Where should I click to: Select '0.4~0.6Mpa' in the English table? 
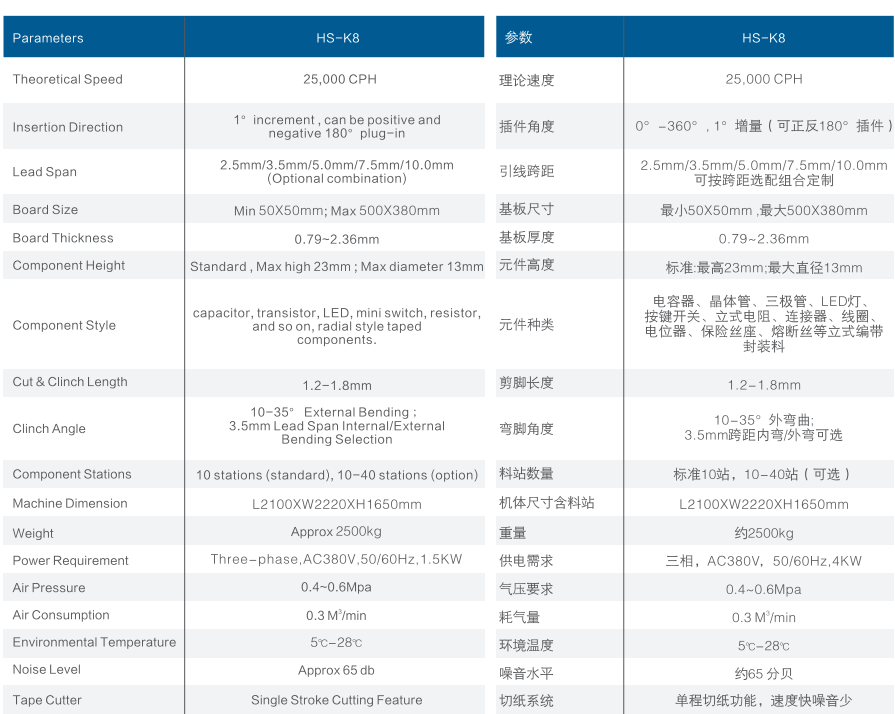[336, 587]
